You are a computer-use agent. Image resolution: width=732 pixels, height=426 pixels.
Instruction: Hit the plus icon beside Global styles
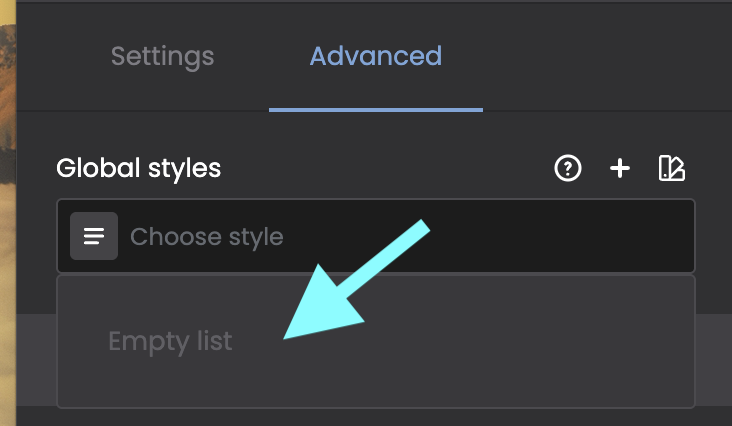[x=620, y=169]
